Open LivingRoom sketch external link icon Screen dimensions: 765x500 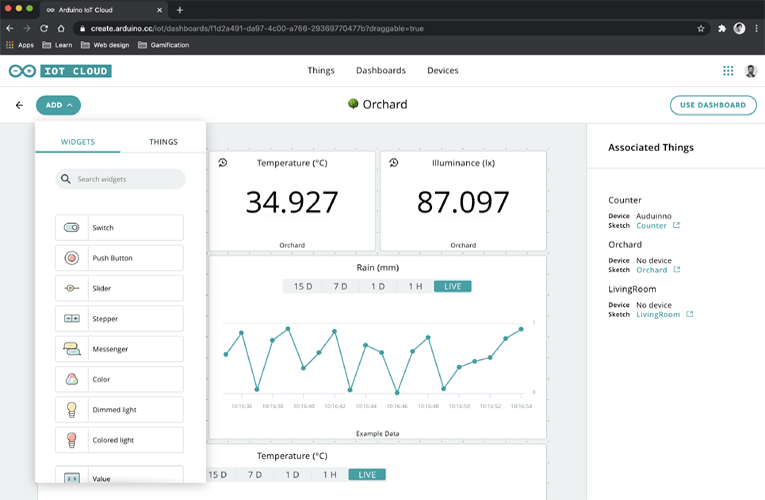(x=689, y=314)
